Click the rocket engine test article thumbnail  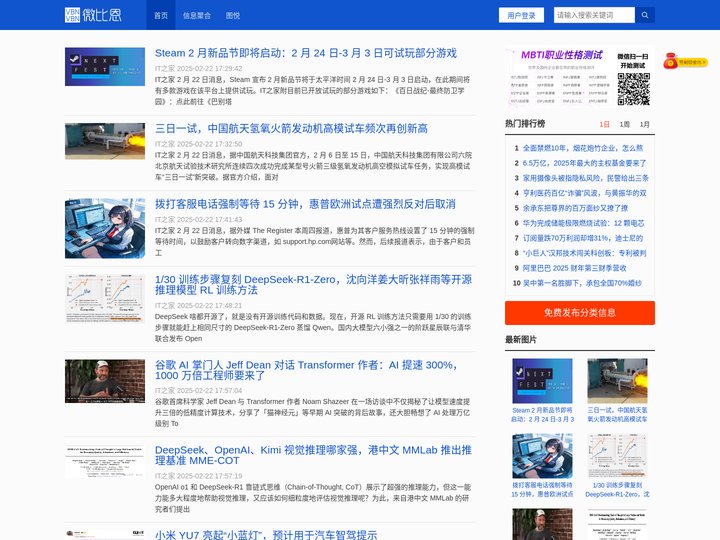point(105,141)
